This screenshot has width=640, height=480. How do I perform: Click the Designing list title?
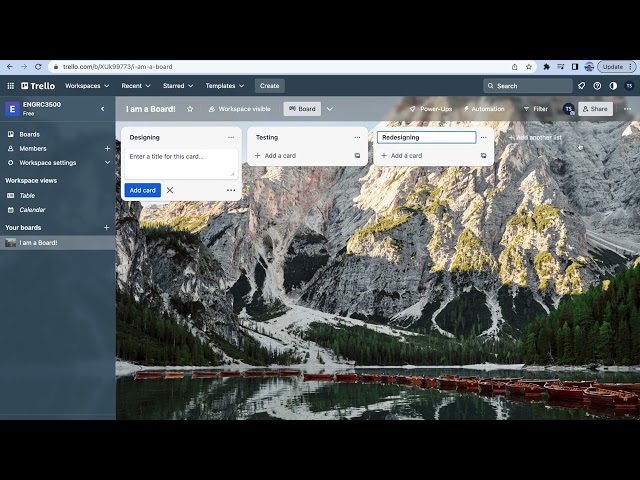144,138
